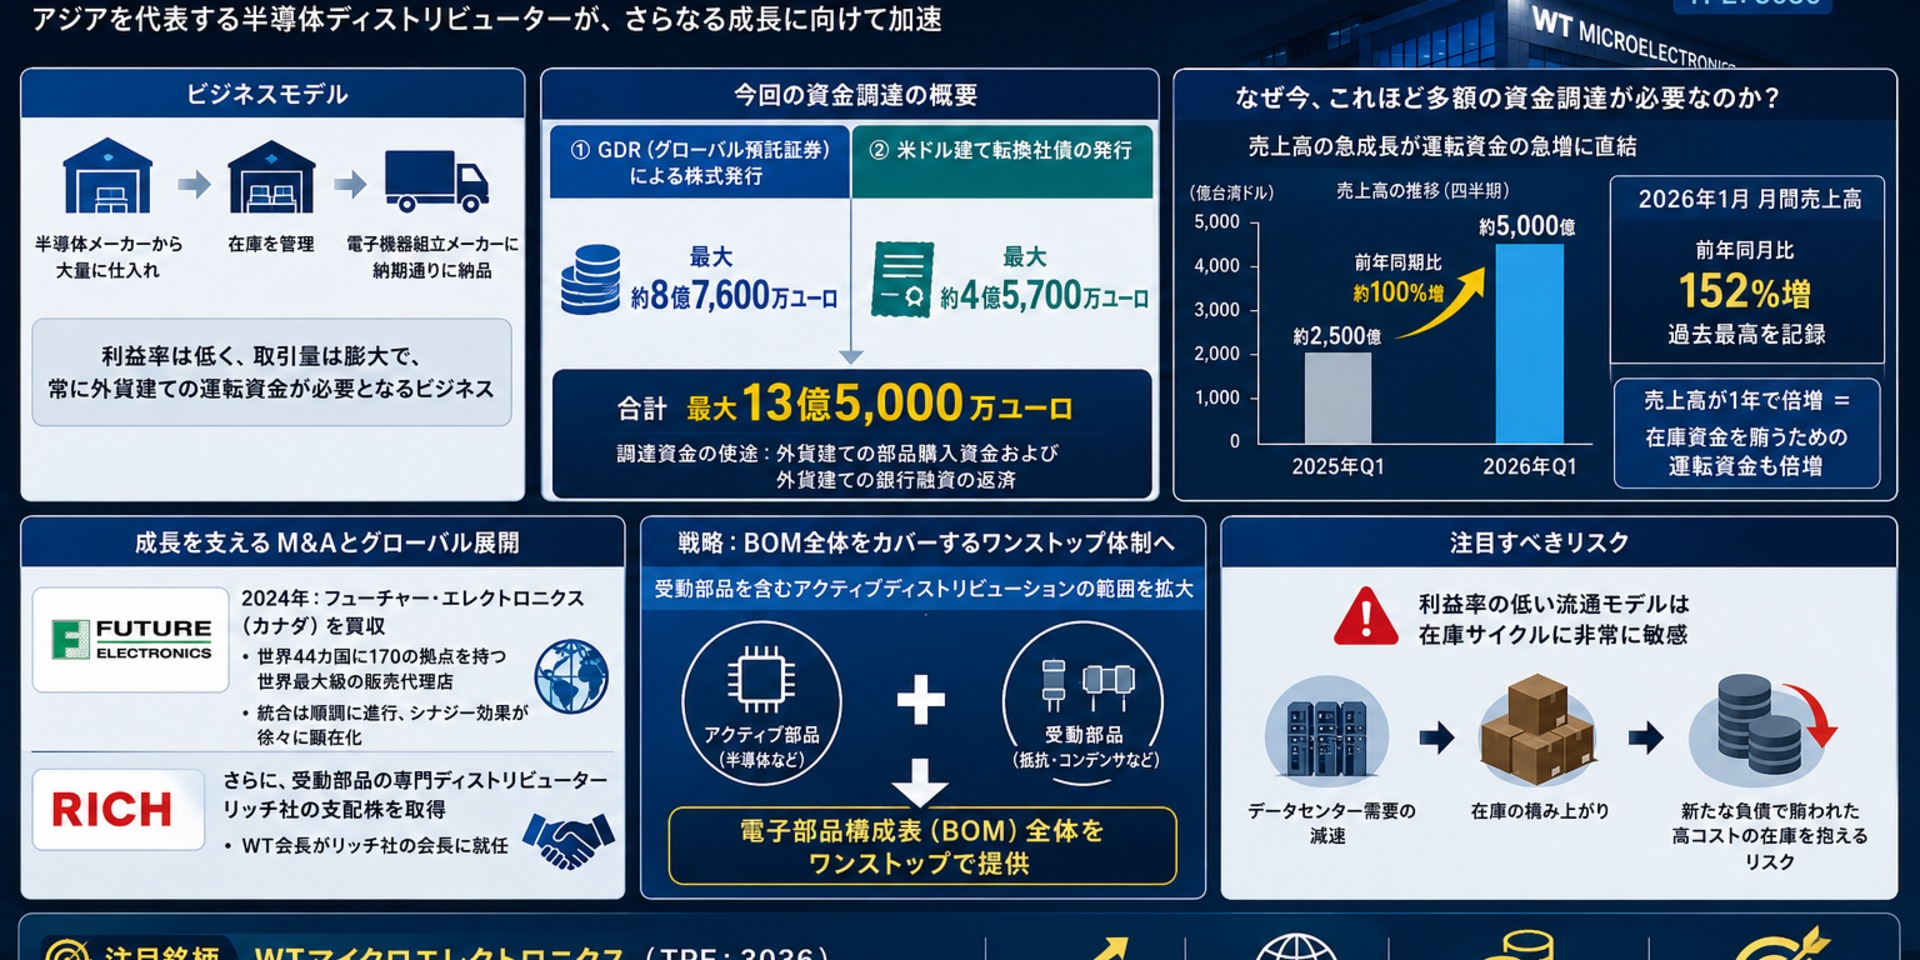Click the 過去最高を記録 text
The height and width of the screenshot is (960, 1920).
point(1746,334)
